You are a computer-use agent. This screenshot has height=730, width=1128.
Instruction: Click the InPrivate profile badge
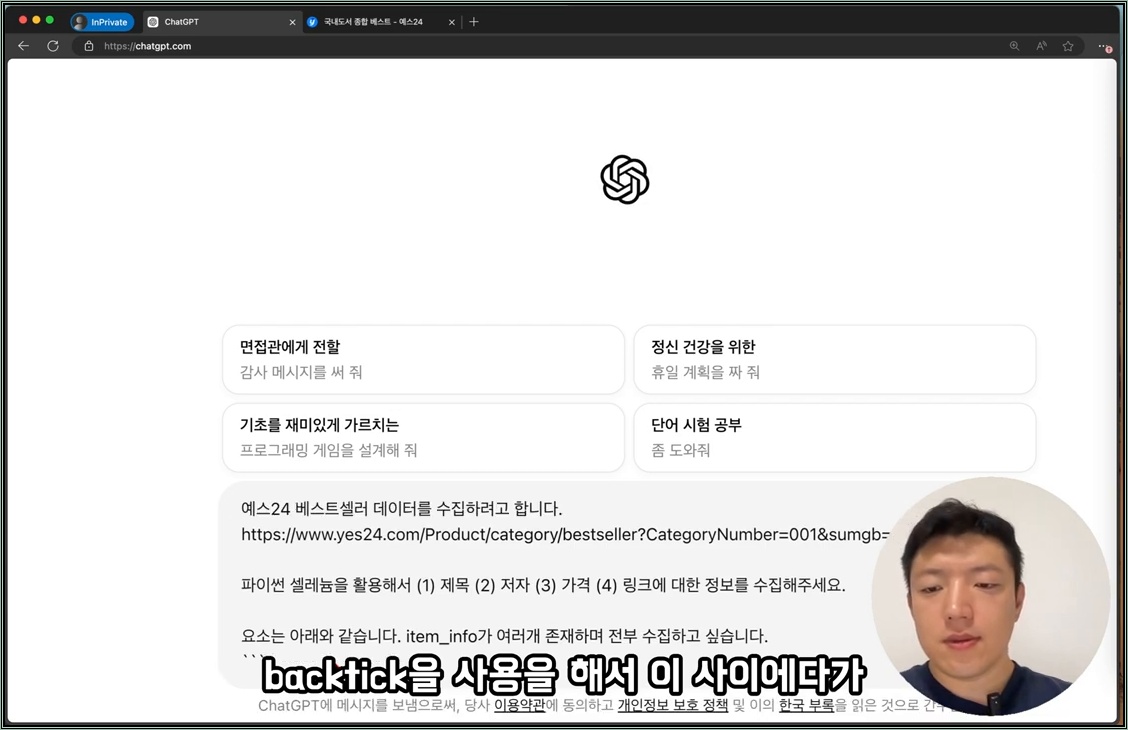click(x=102, y=22)
